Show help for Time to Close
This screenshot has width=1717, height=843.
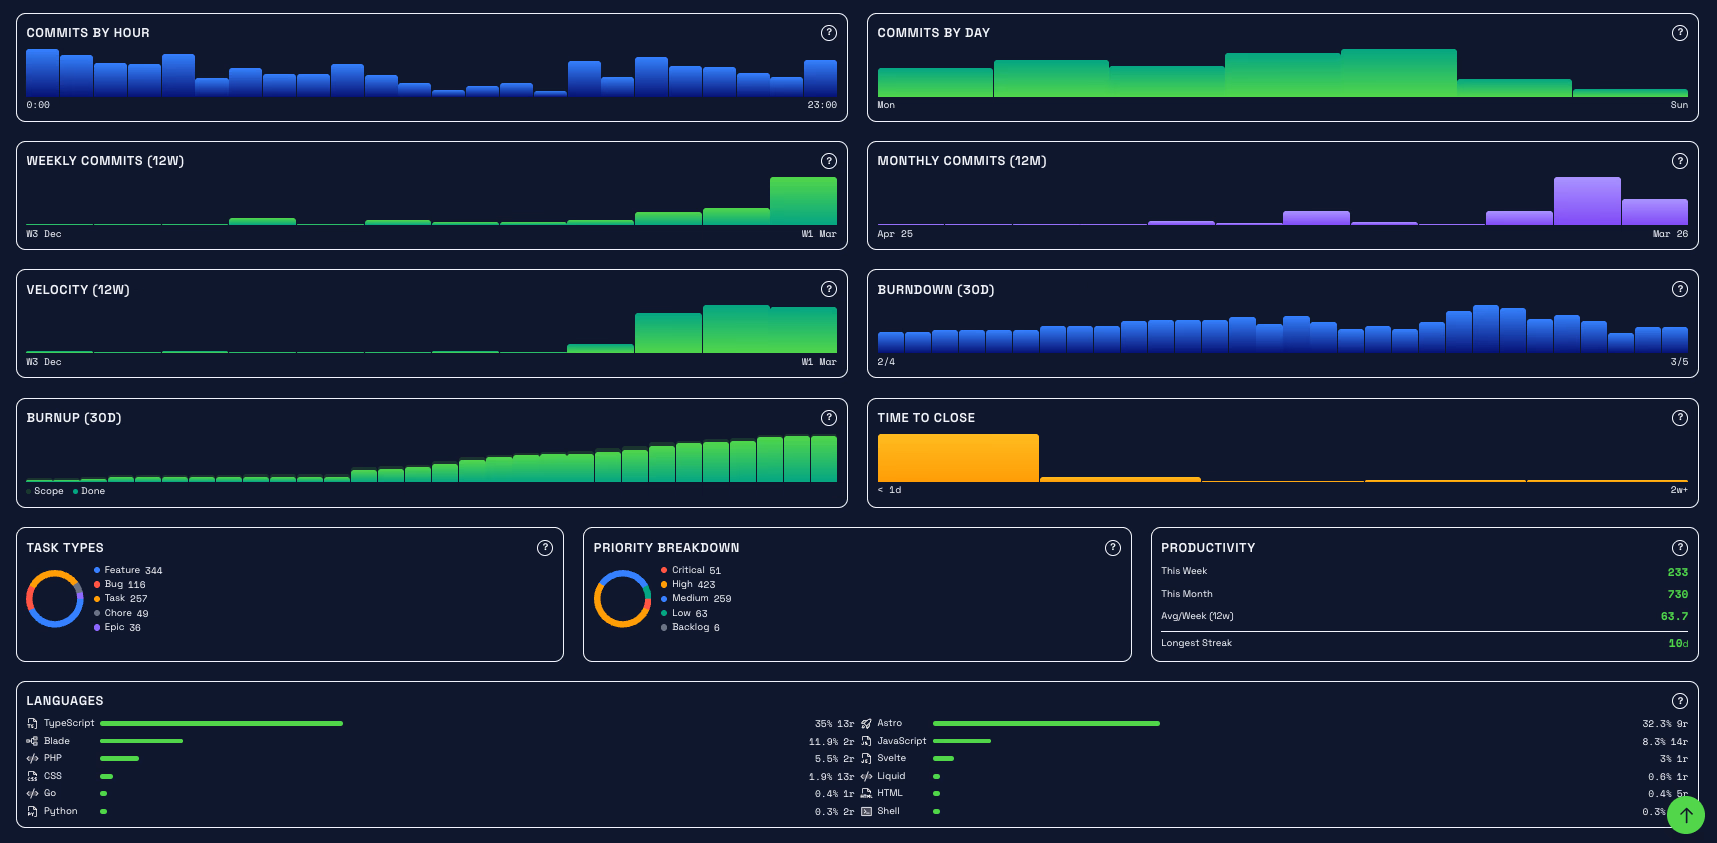(x=1679, y=418)
